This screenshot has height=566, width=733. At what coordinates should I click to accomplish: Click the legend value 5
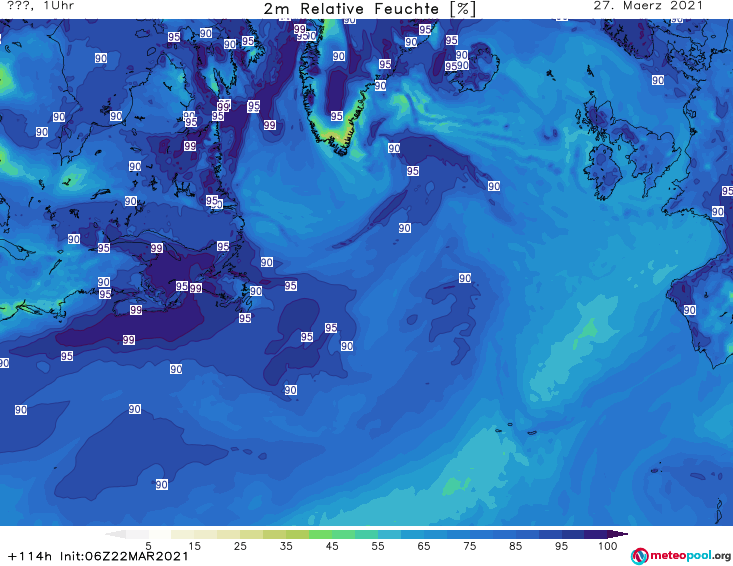[148, 546]
